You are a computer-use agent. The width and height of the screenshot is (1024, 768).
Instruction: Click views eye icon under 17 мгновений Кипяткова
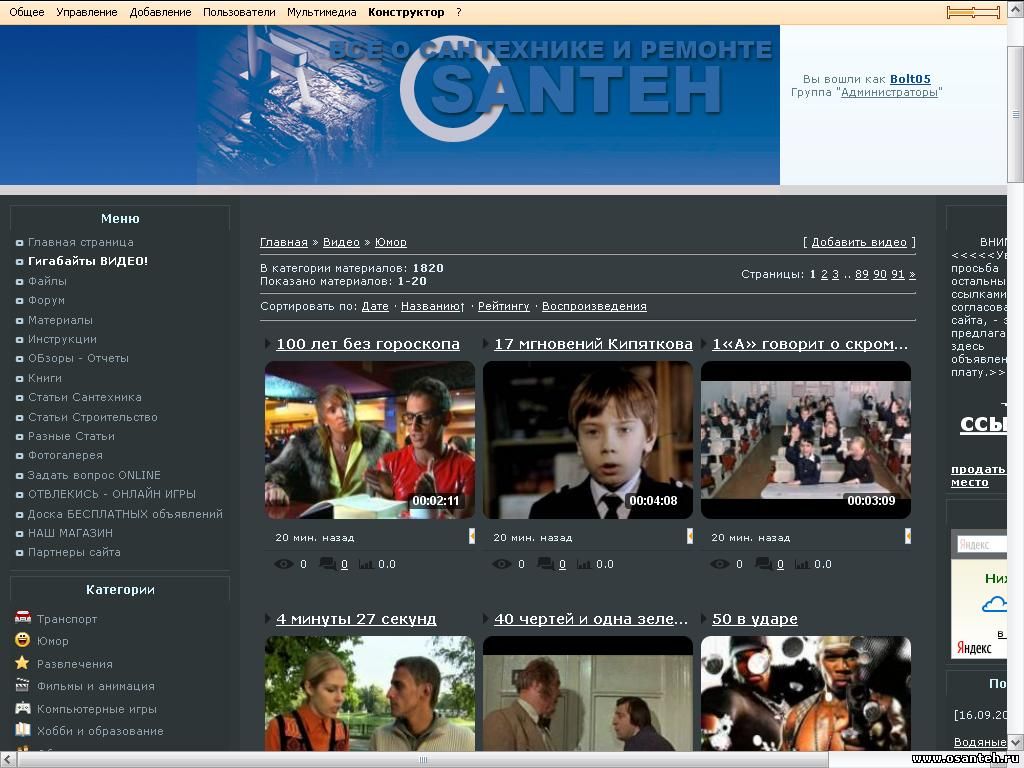tap(502, 564)
